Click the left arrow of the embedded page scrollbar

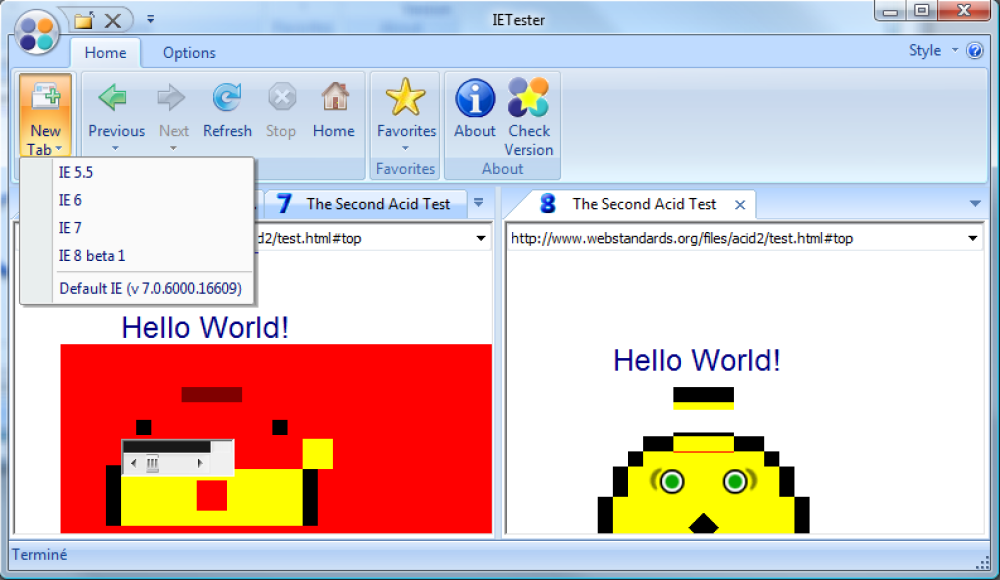[x=132, y=462]
